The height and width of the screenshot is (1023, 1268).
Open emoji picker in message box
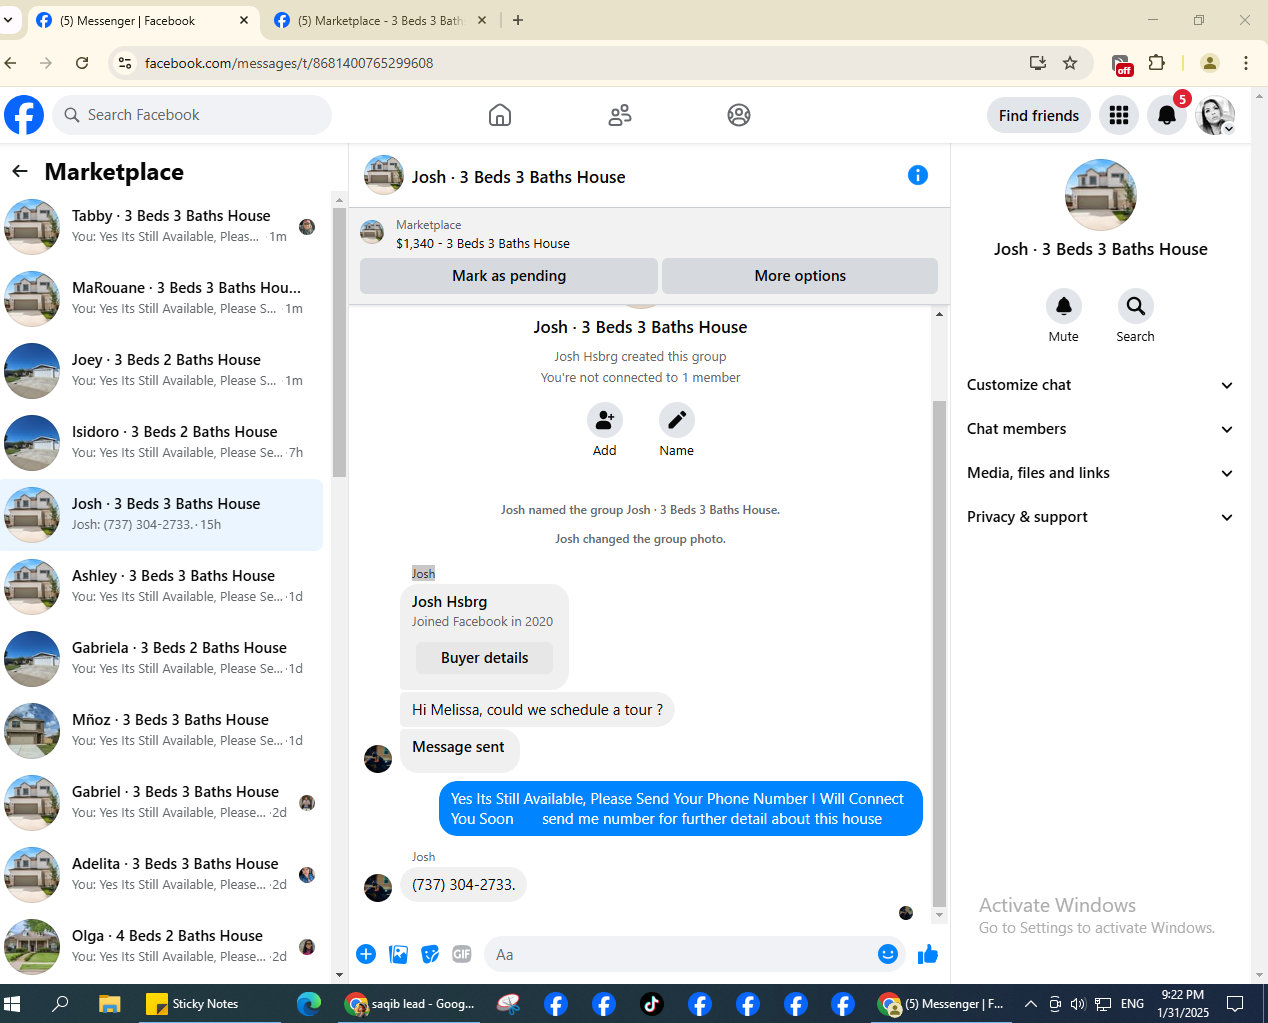coord(888,954)
